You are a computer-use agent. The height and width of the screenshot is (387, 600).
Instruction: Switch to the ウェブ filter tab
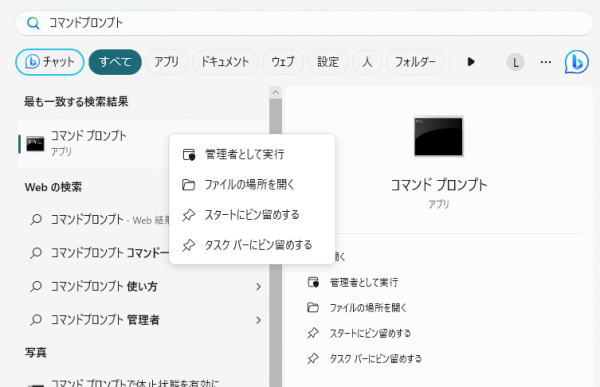pos(283,62)
